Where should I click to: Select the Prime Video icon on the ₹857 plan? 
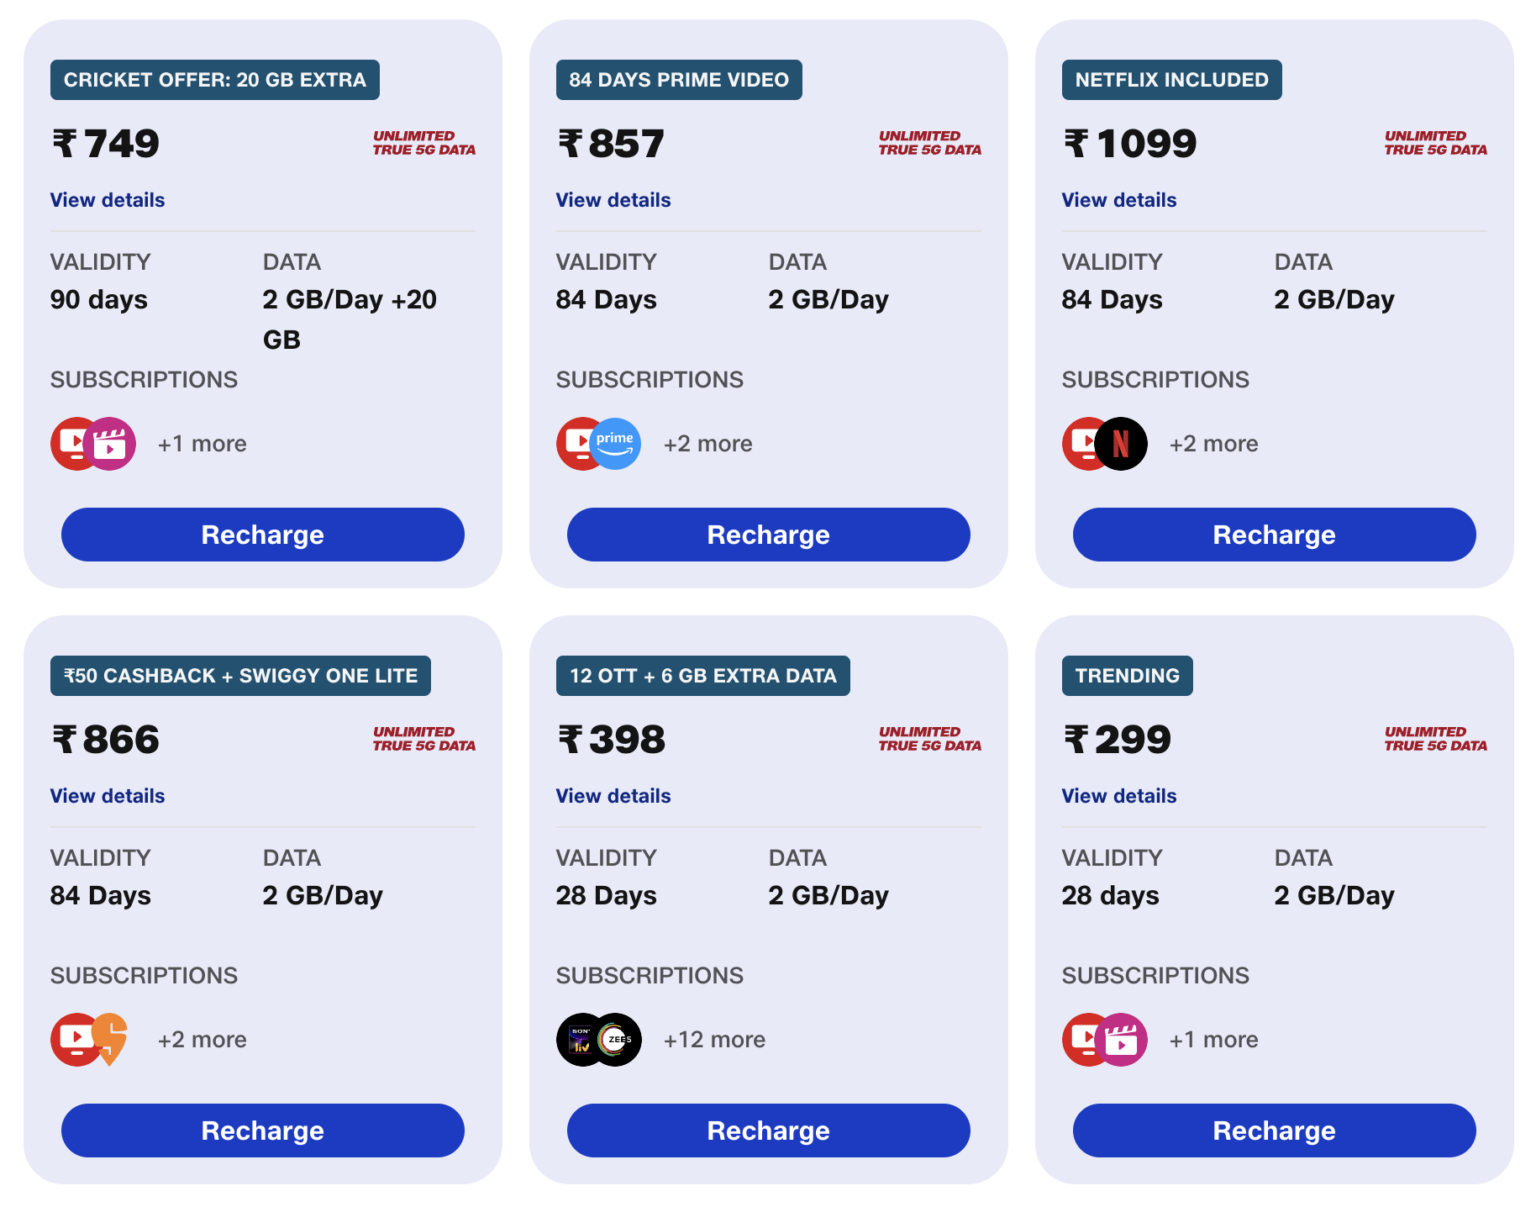618,443
